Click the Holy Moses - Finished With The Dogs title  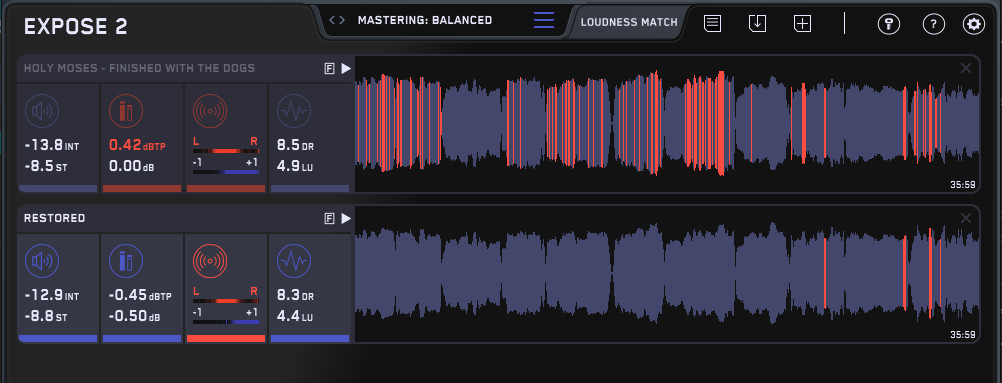pyautogui.click(x=139, y=68)
